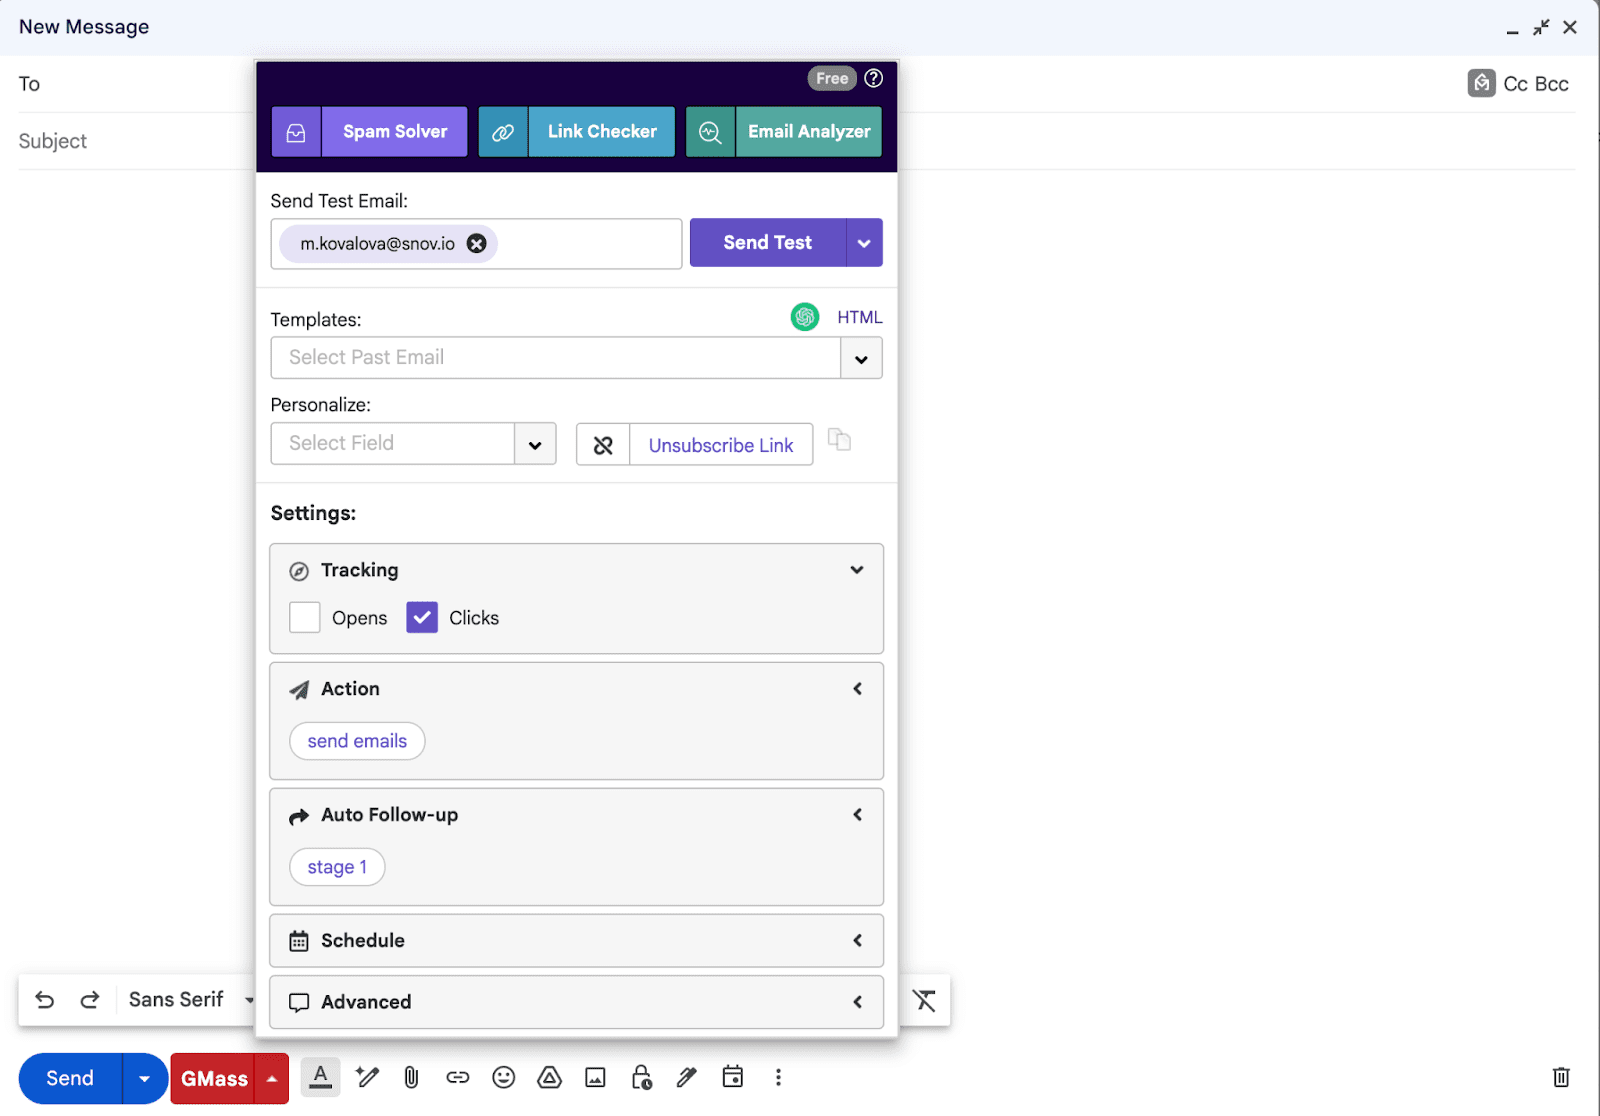
Task: Click the remove formatting icon
Action: point(924,1000)
